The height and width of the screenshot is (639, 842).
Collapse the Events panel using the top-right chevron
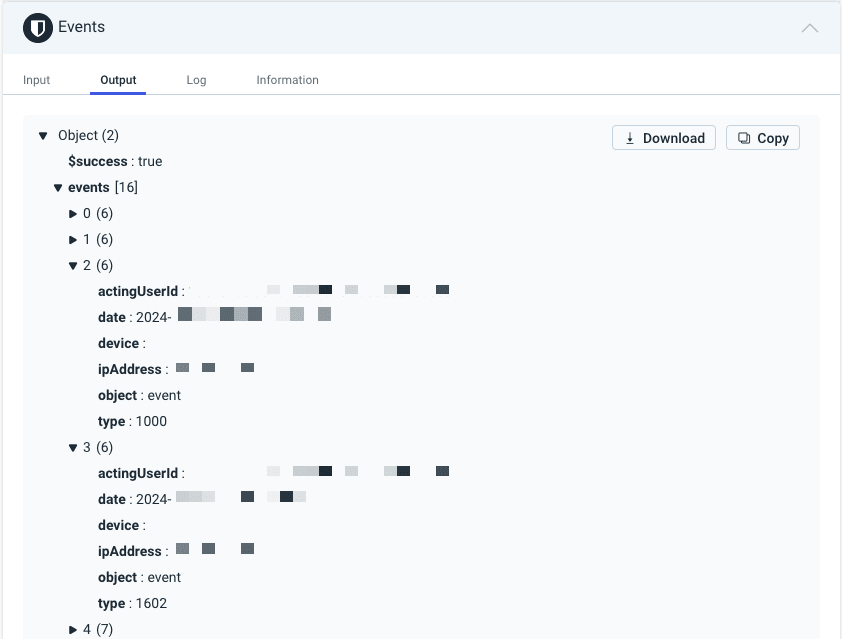809,28
